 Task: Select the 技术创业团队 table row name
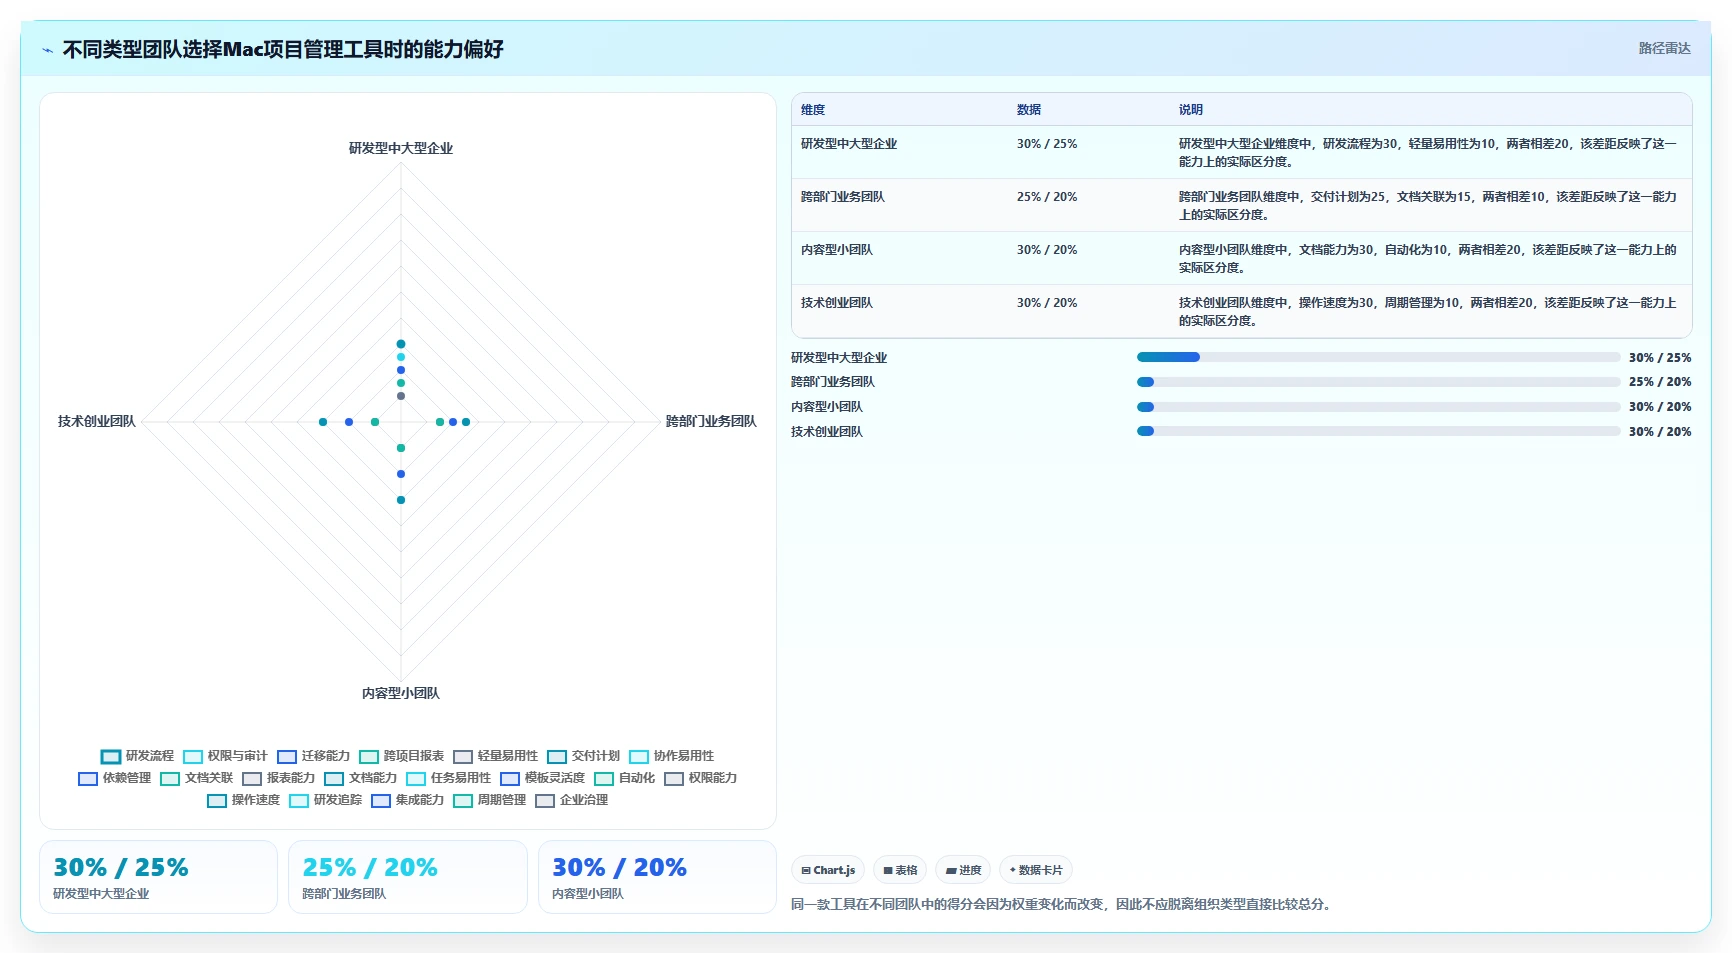837,303
